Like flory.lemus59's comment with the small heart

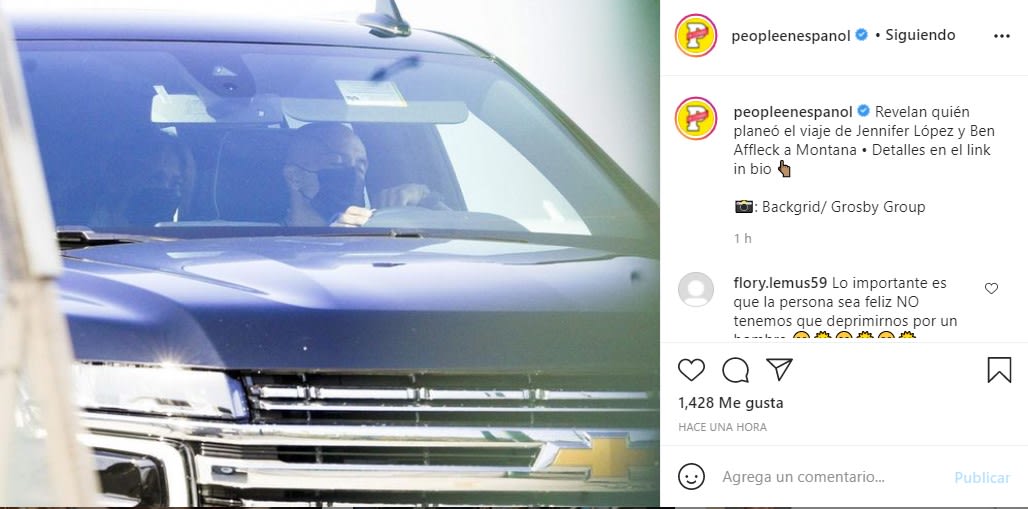(991, 288)
